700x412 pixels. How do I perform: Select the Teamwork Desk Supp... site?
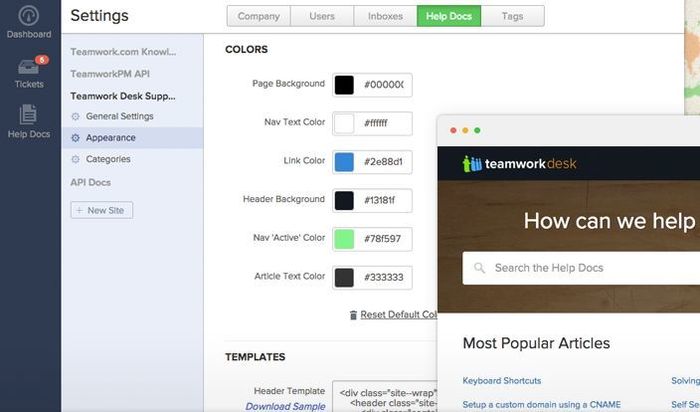coord(123,96)
